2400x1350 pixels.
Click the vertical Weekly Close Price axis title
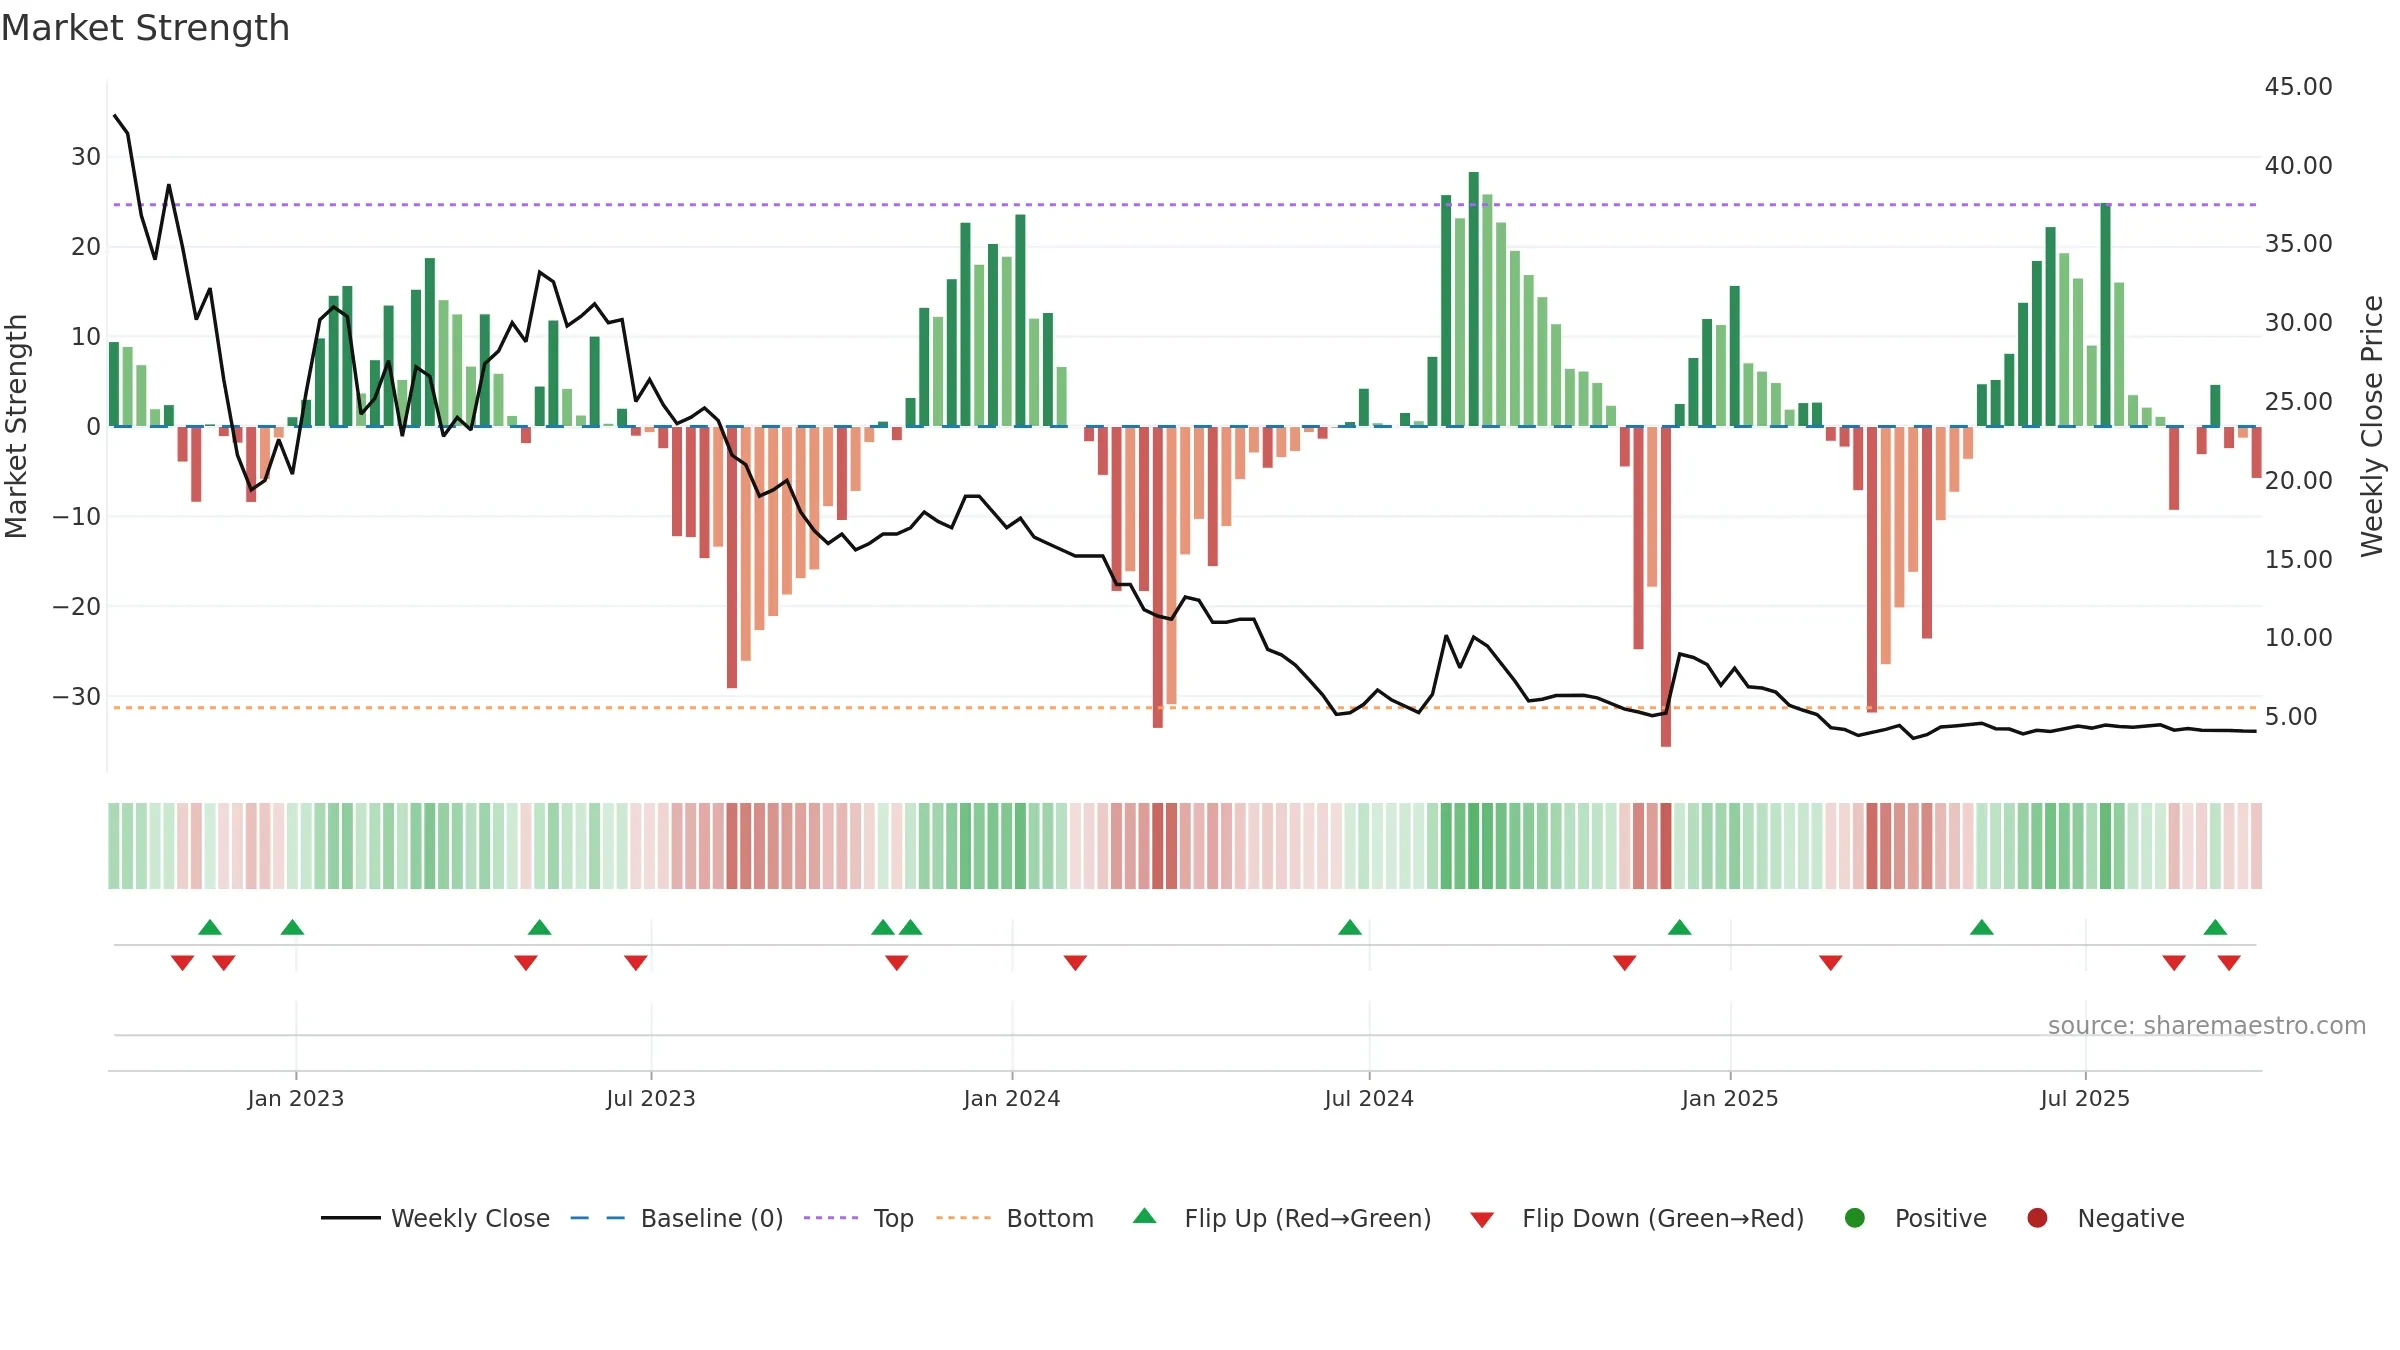[2372, 426]
